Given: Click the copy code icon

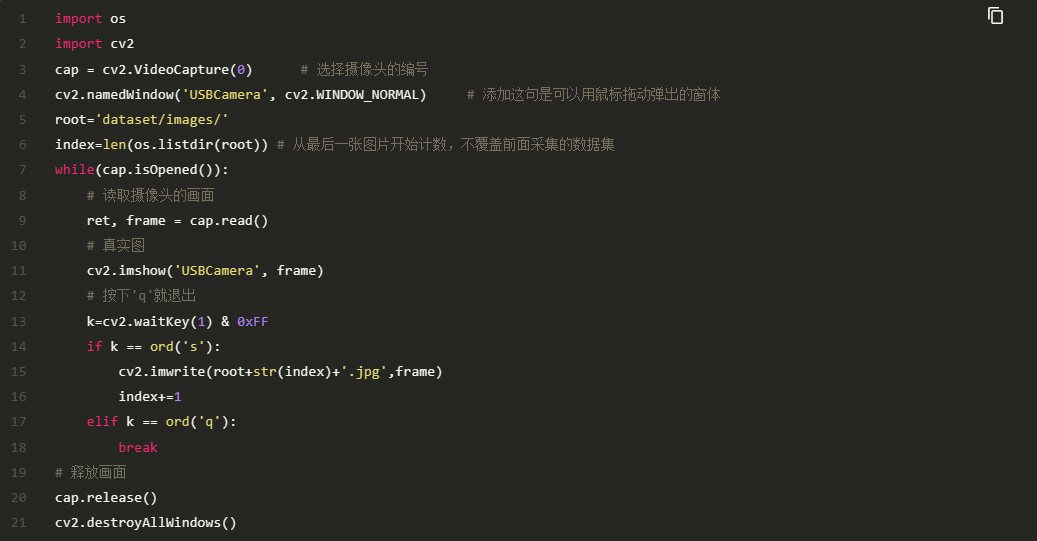Looking at the screenshot, I should 995,15.
